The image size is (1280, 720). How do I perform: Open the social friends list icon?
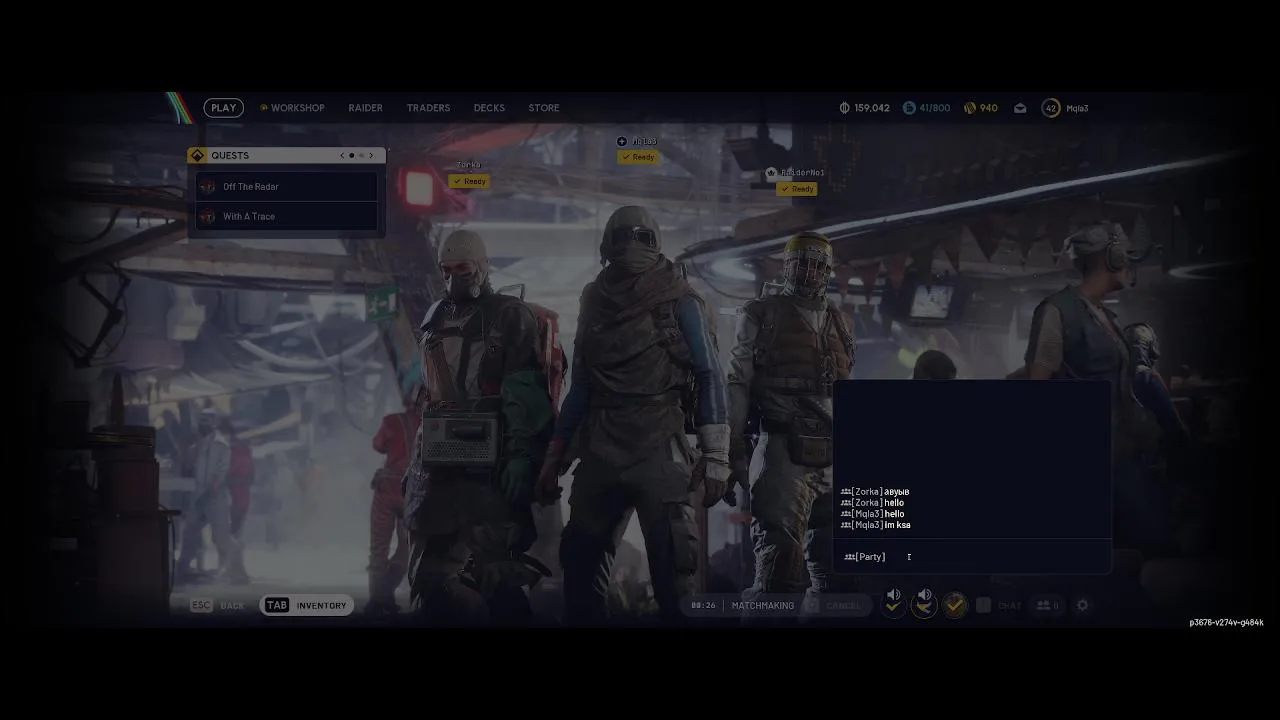(x=1048, y=605)
